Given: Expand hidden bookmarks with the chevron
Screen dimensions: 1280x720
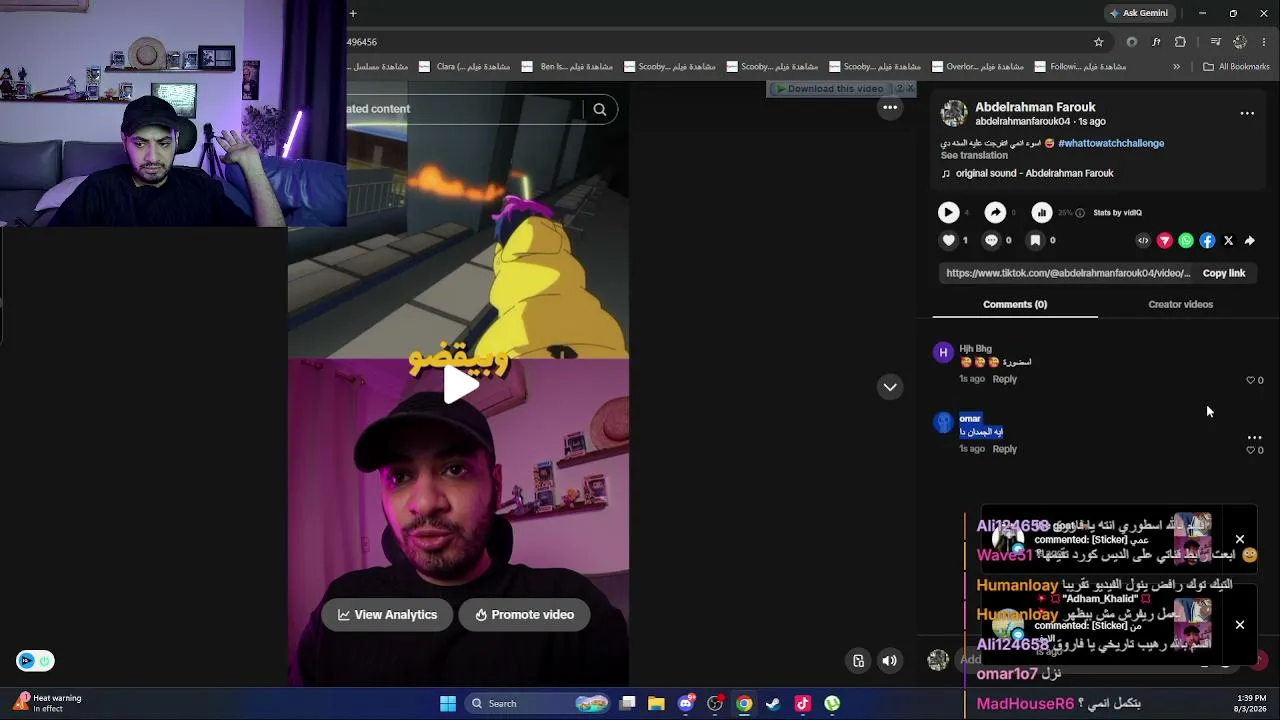Looking at the screenshot, I should point(1176,67).
